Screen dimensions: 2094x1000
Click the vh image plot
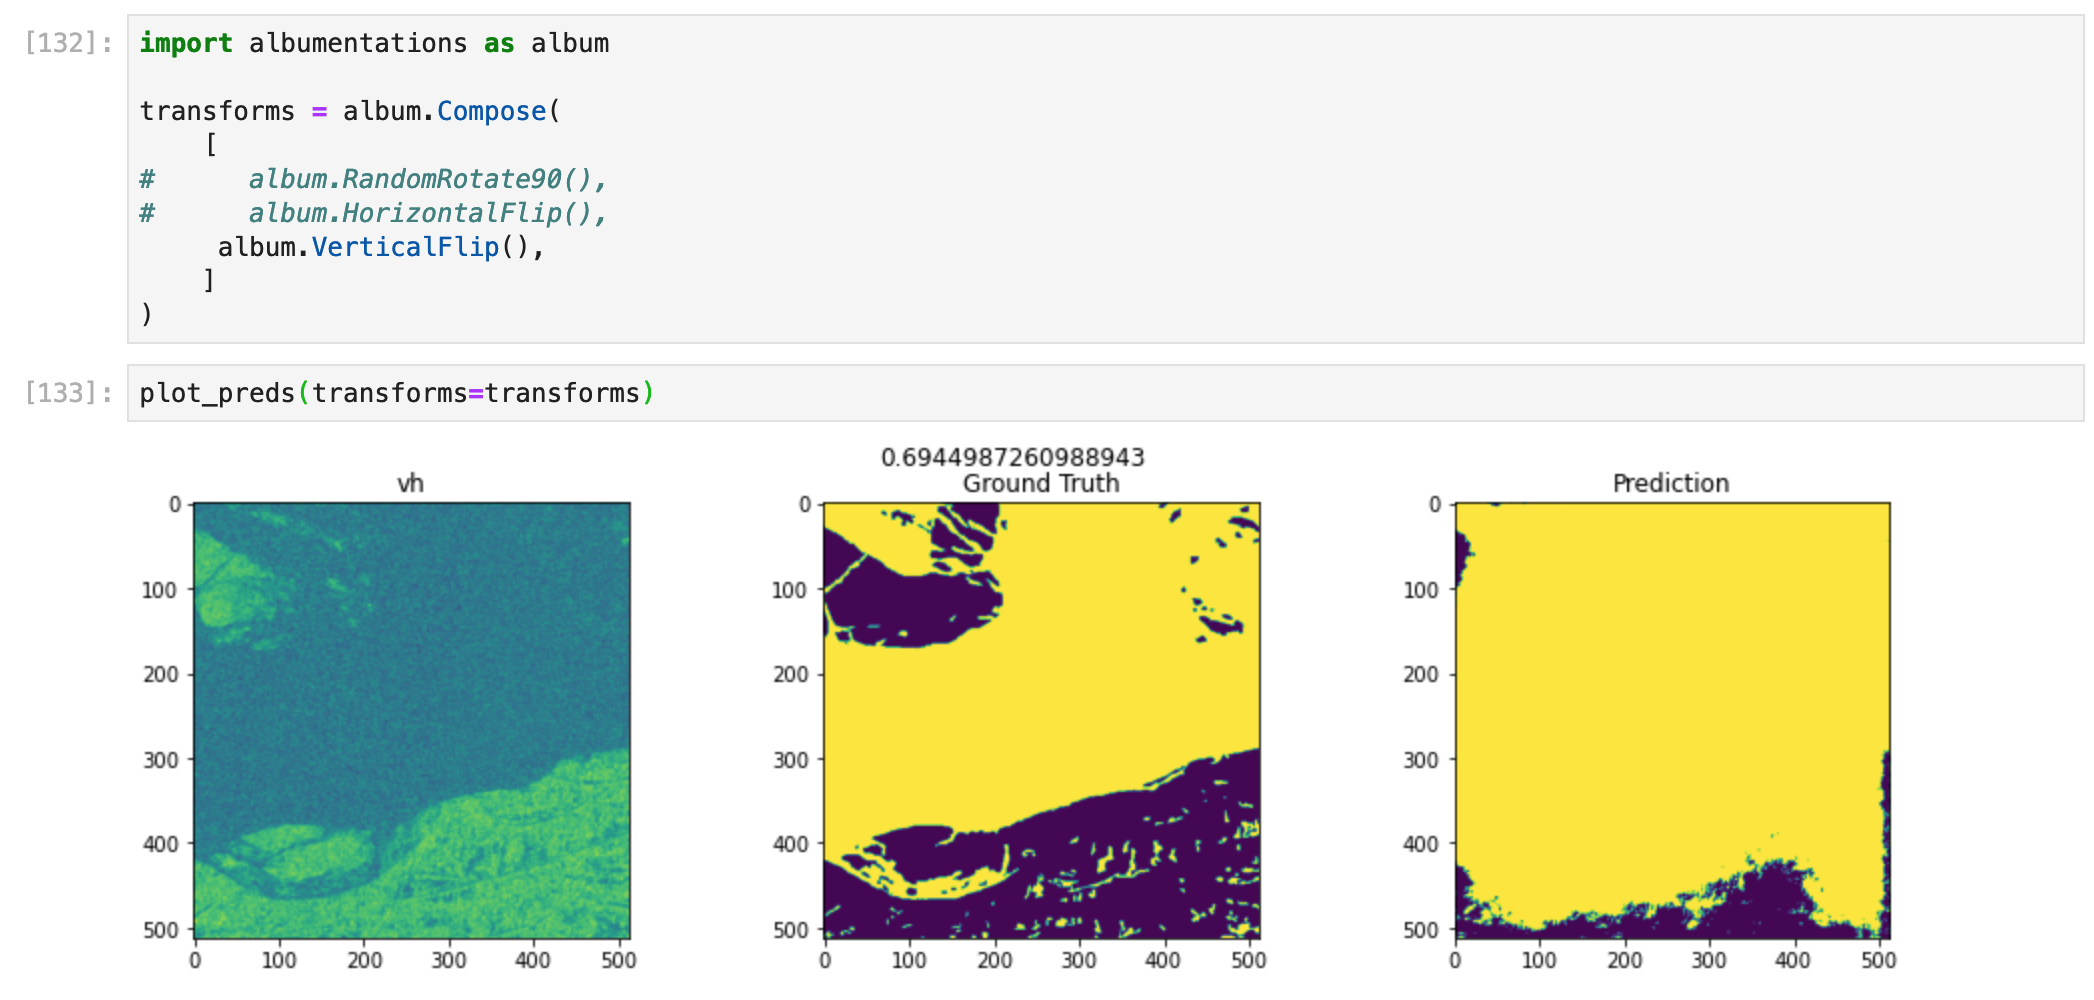pyautogui.click(x=412, y=720)
